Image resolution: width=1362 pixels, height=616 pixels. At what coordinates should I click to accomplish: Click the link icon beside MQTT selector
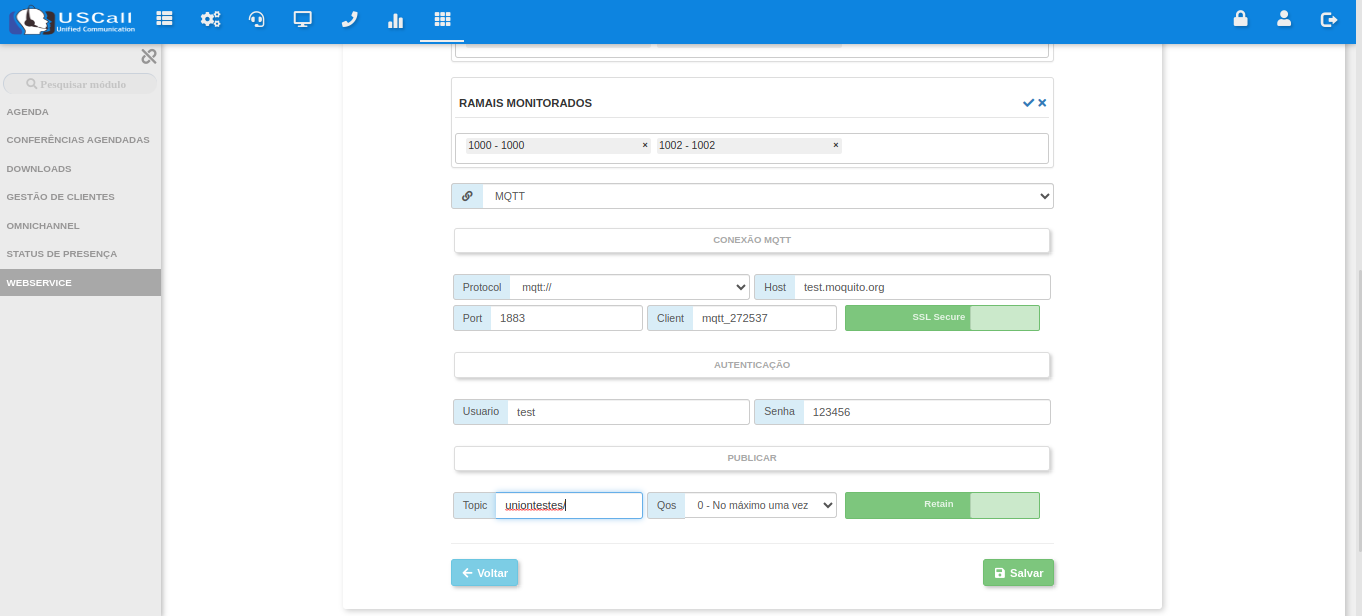[x=467, y=196]
